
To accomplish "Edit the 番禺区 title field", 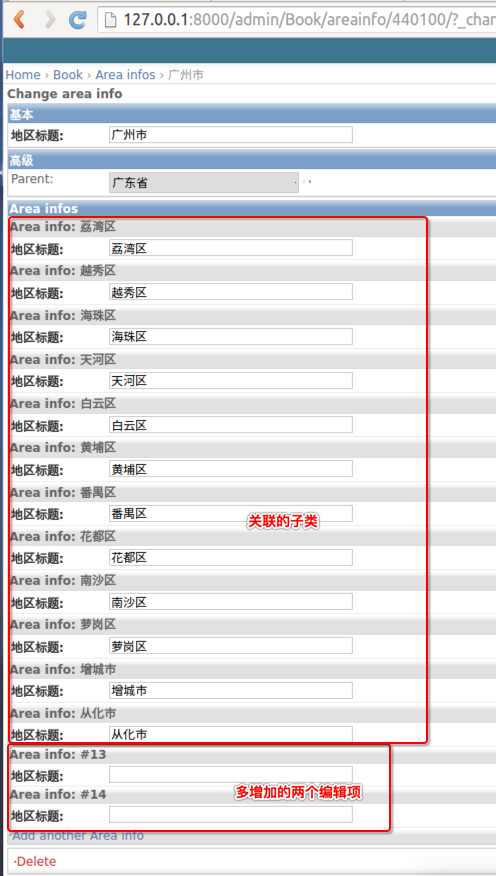I will coord(231,513).
